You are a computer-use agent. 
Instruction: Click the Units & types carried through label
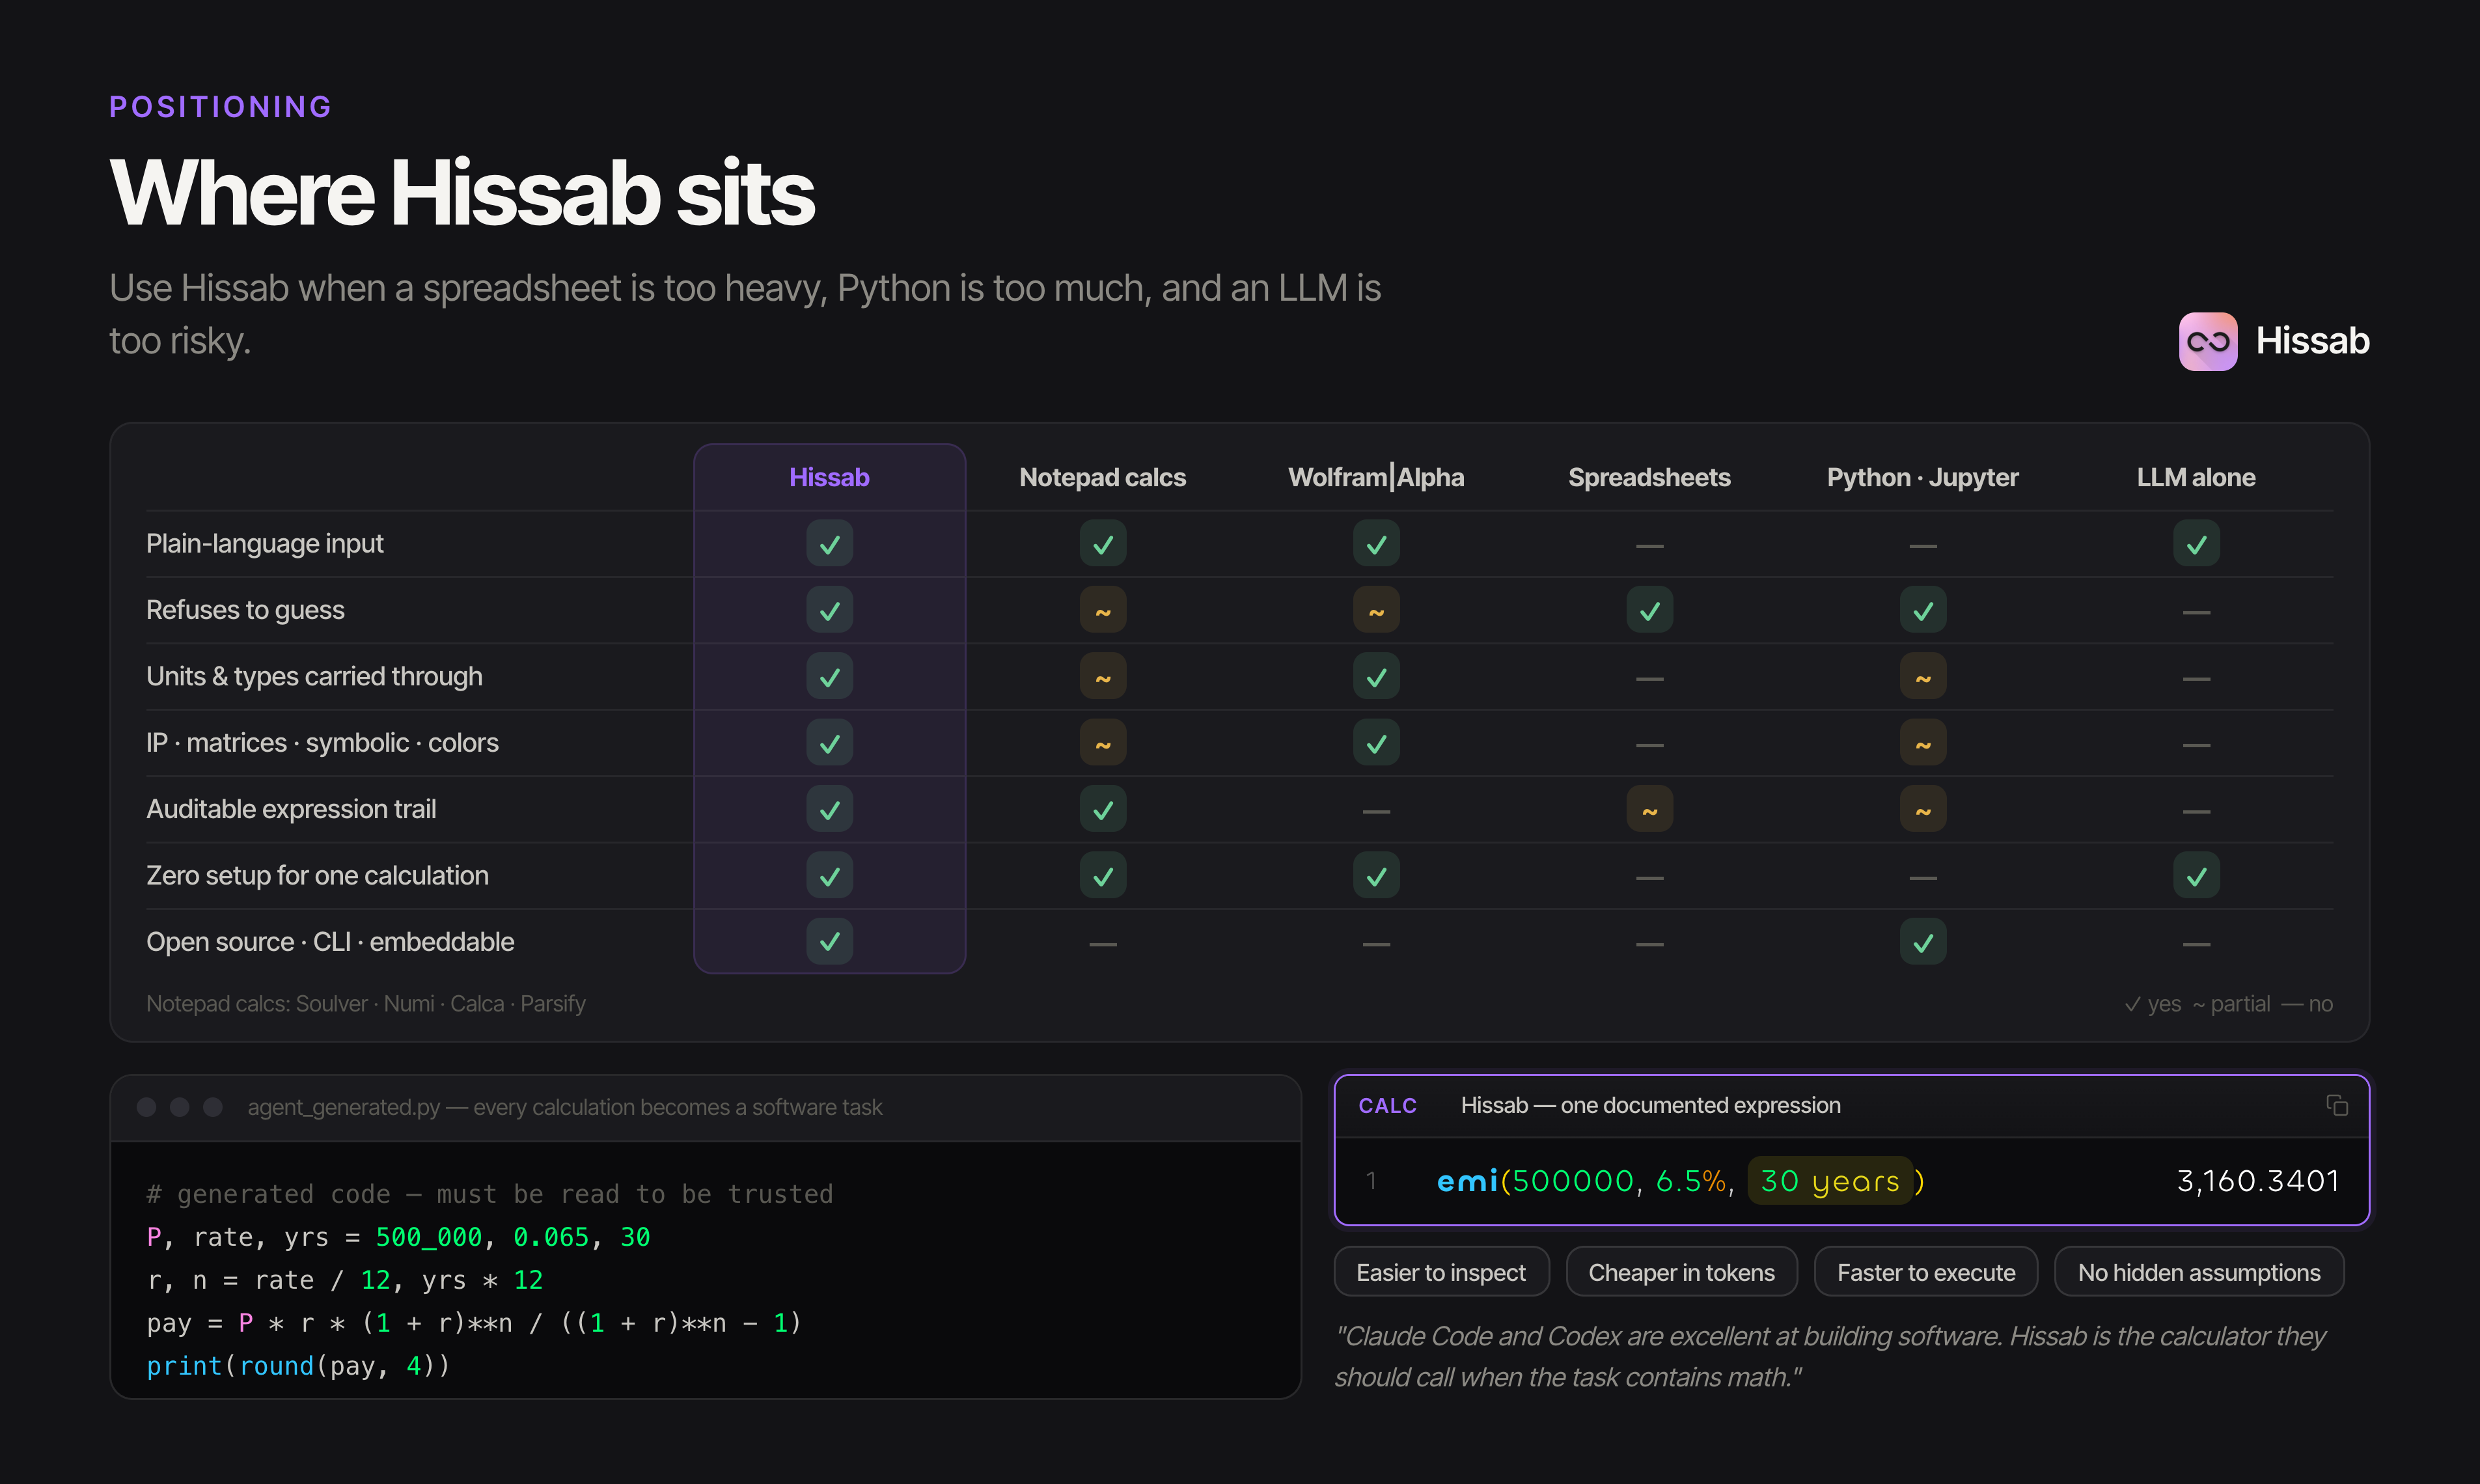click(x=314, y=676)
